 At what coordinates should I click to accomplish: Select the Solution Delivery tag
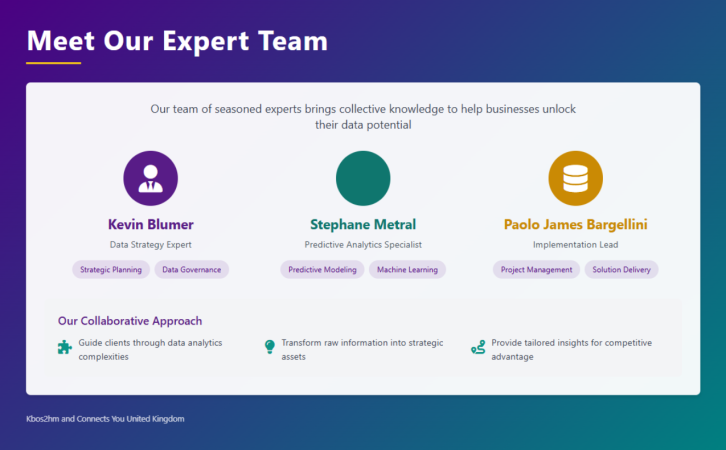click(x=621, y=269)
